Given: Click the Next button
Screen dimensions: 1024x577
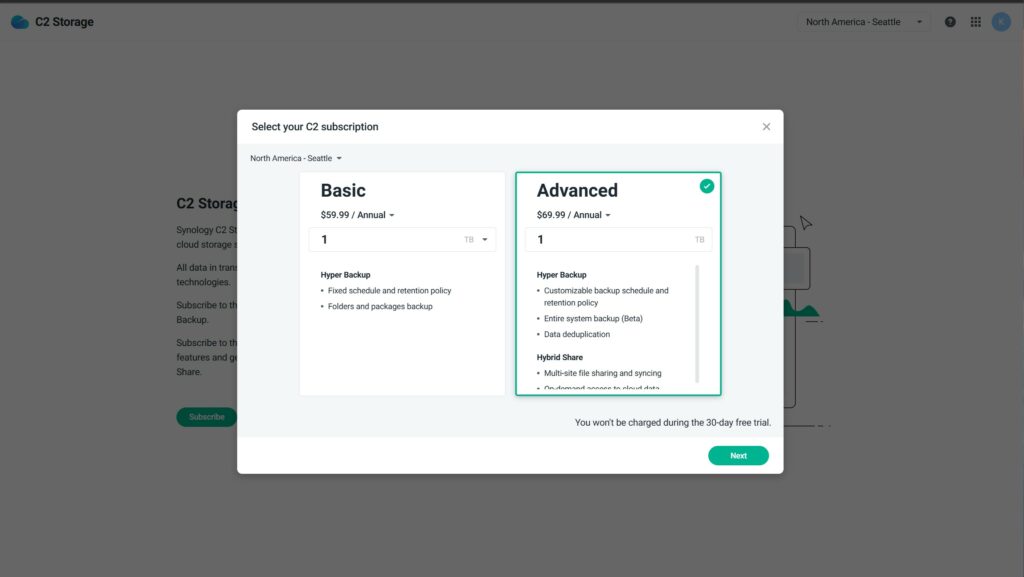Looking at the screenshot, I should (x=738, y=456).
